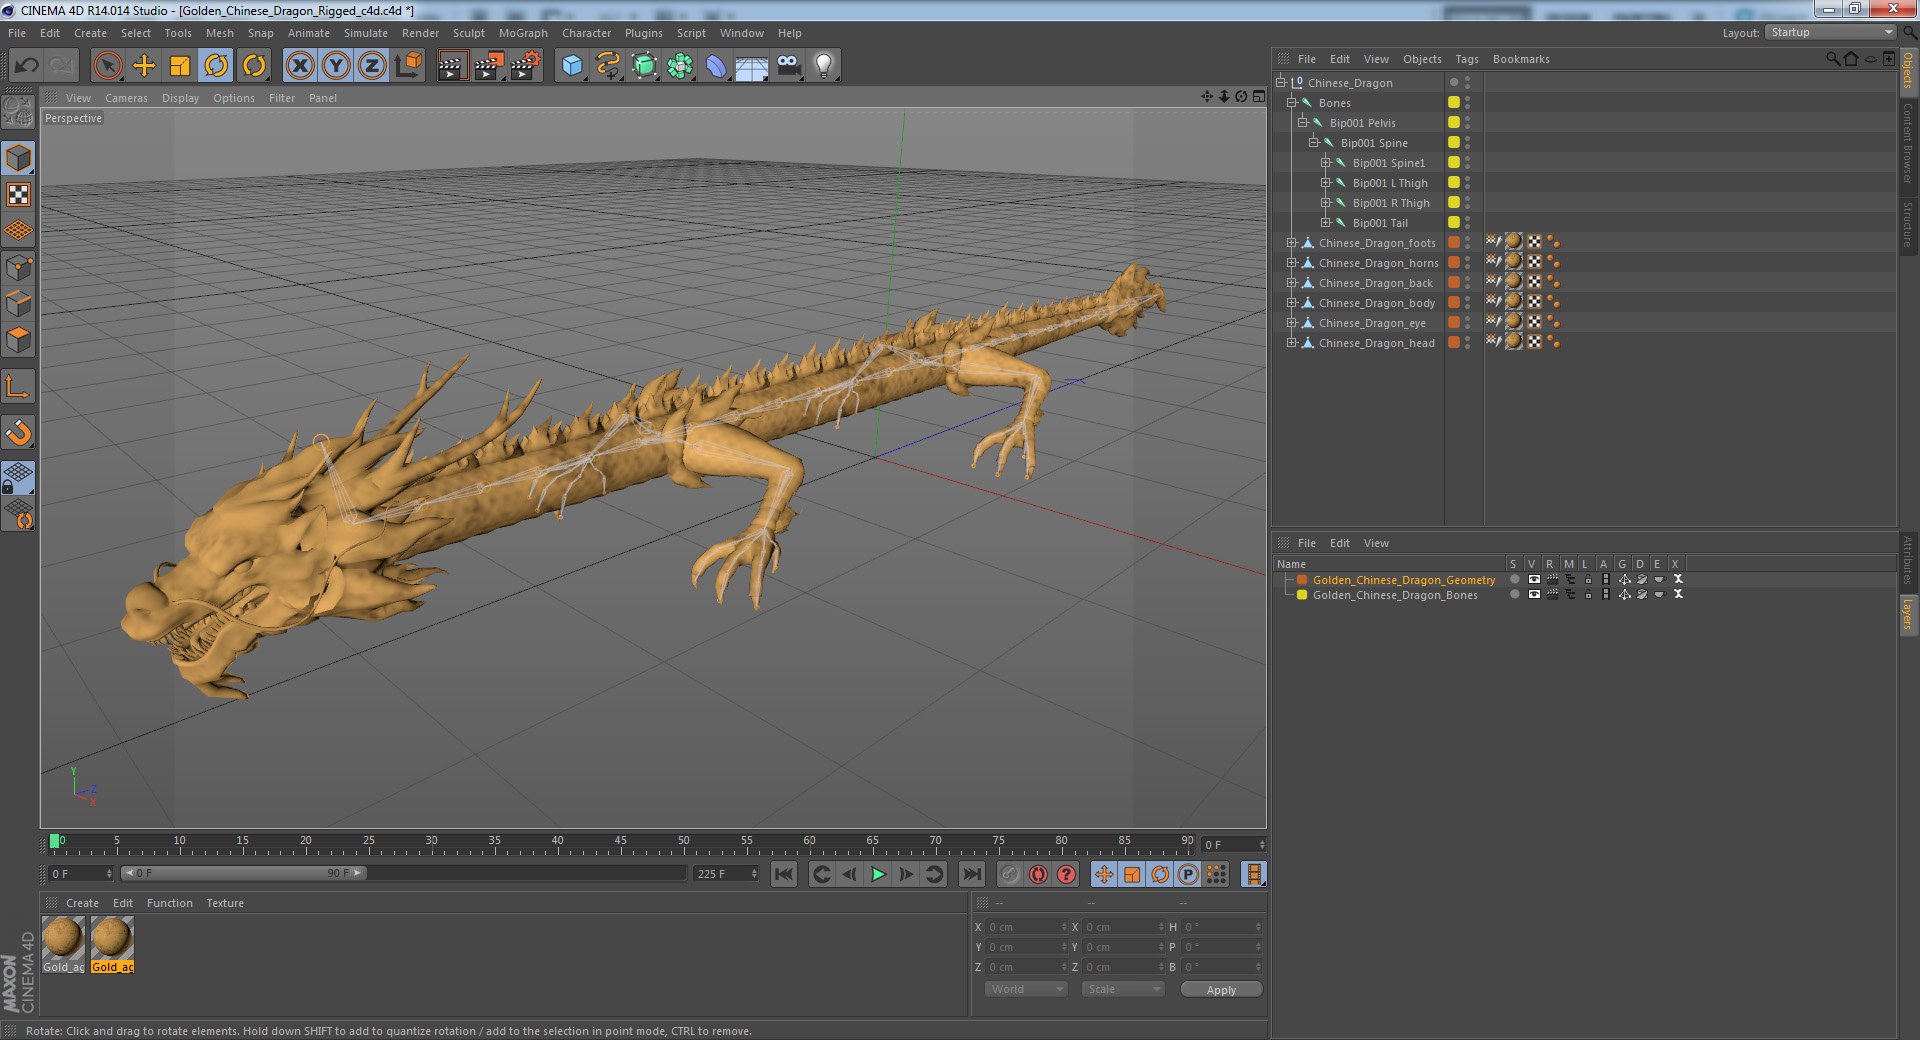Open the Layout Startup dropdown

[x=1830, y=32]
